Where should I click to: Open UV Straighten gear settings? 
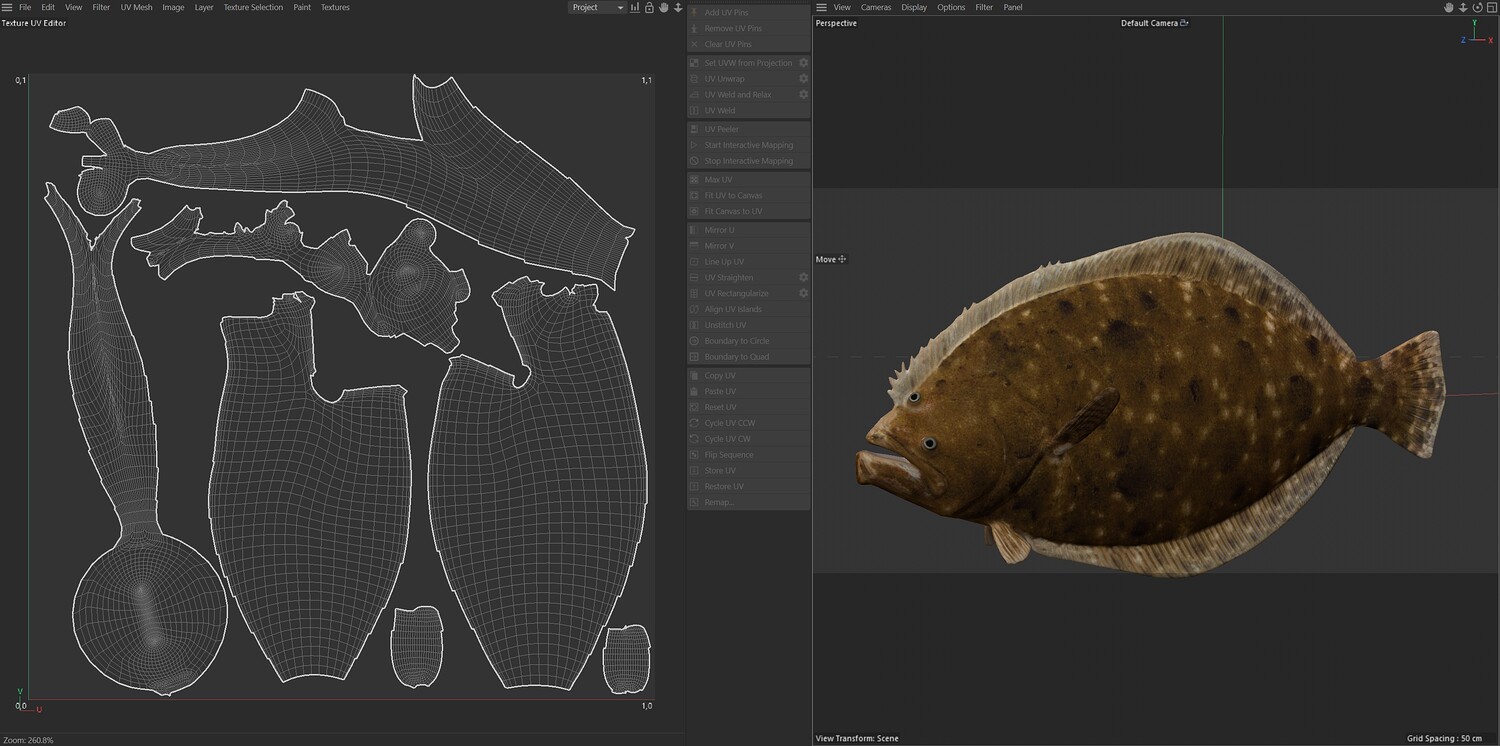click(x=803, y=277)
